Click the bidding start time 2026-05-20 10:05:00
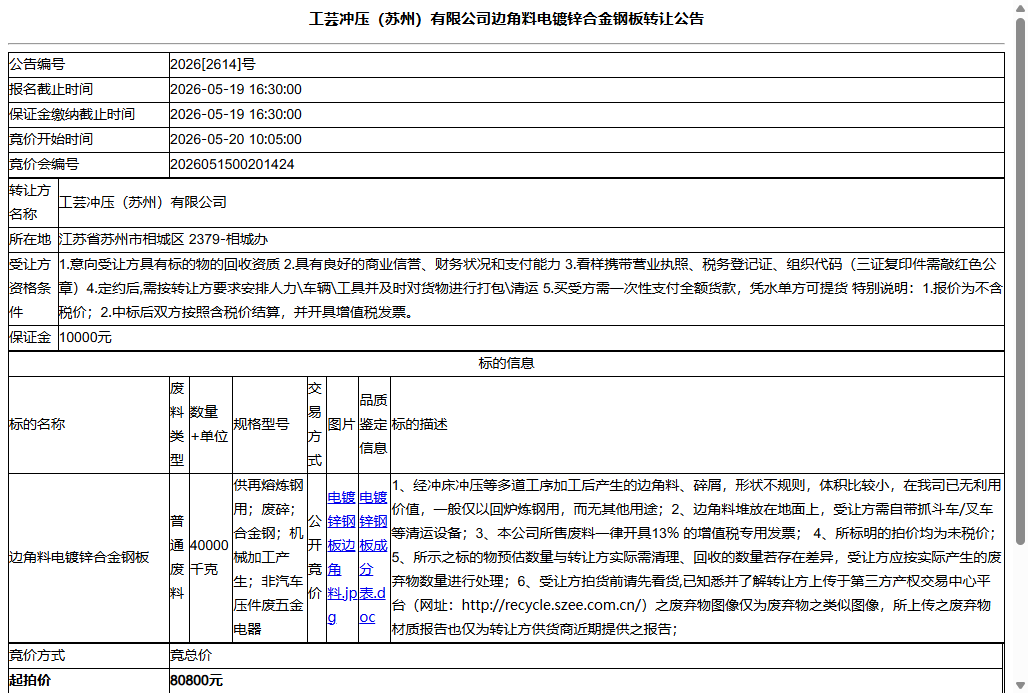The height and width of the screenshot is (693, 1028). [x=236, y=140]
